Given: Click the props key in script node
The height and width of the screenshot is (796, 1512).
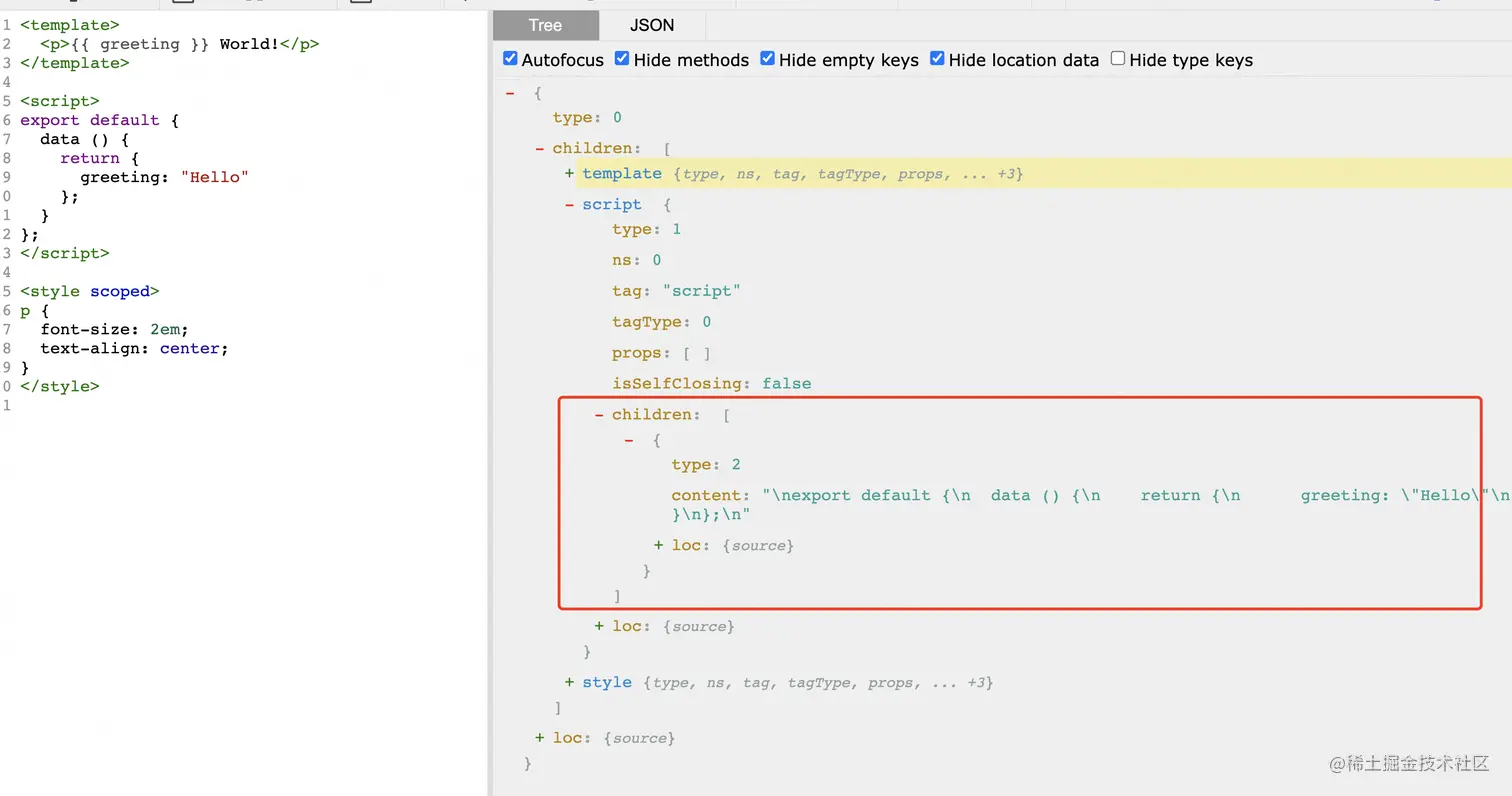Looking at the screenshot, I should tap(636, 353).
